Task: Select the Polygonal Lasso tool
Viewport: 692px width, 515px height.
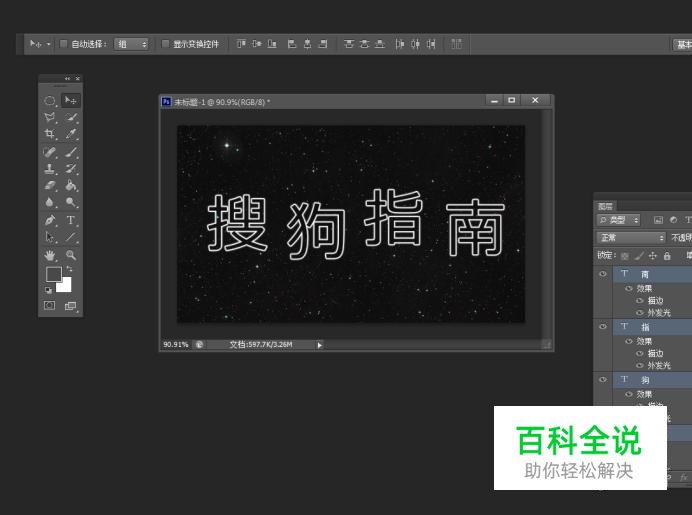Action: pos(50,117)
